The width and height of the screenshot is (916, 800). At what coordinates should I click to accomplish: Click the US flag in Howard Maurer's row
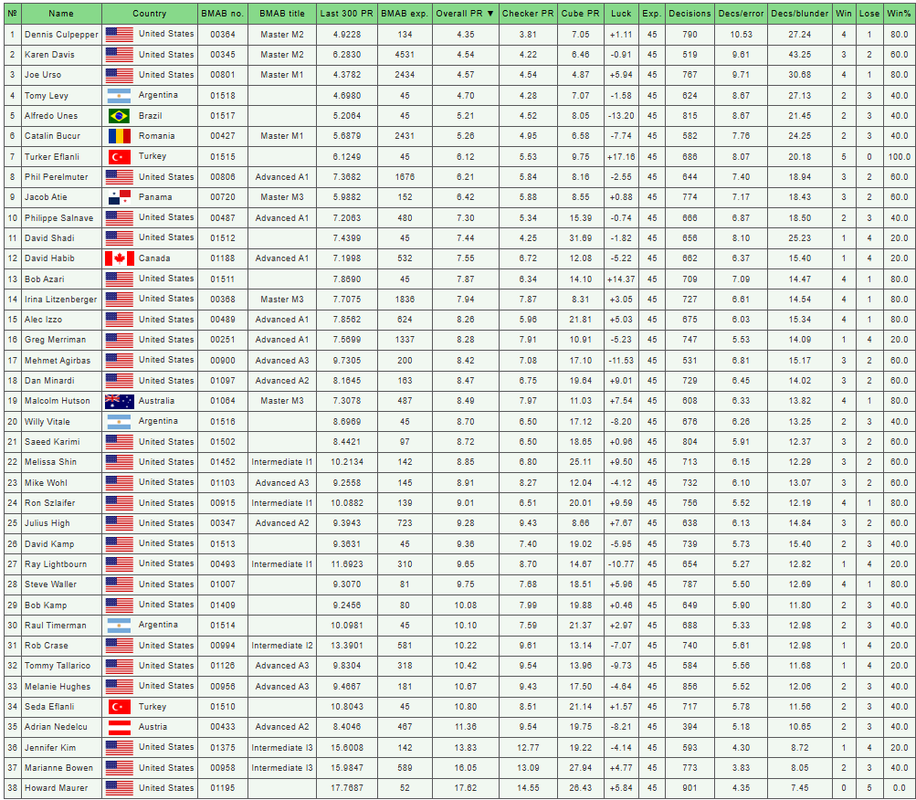(119, 788)
